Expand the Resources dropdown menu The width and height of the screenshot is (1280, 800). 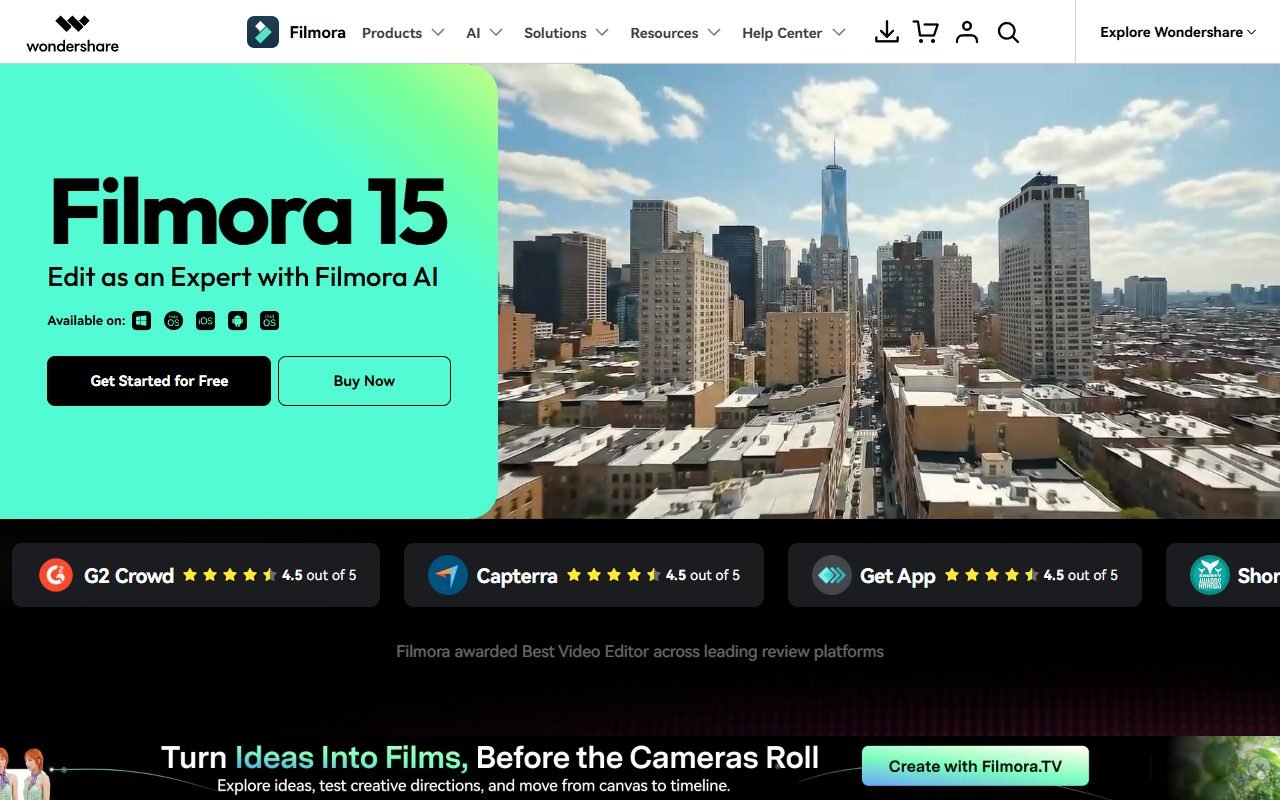tap(675, 33)
